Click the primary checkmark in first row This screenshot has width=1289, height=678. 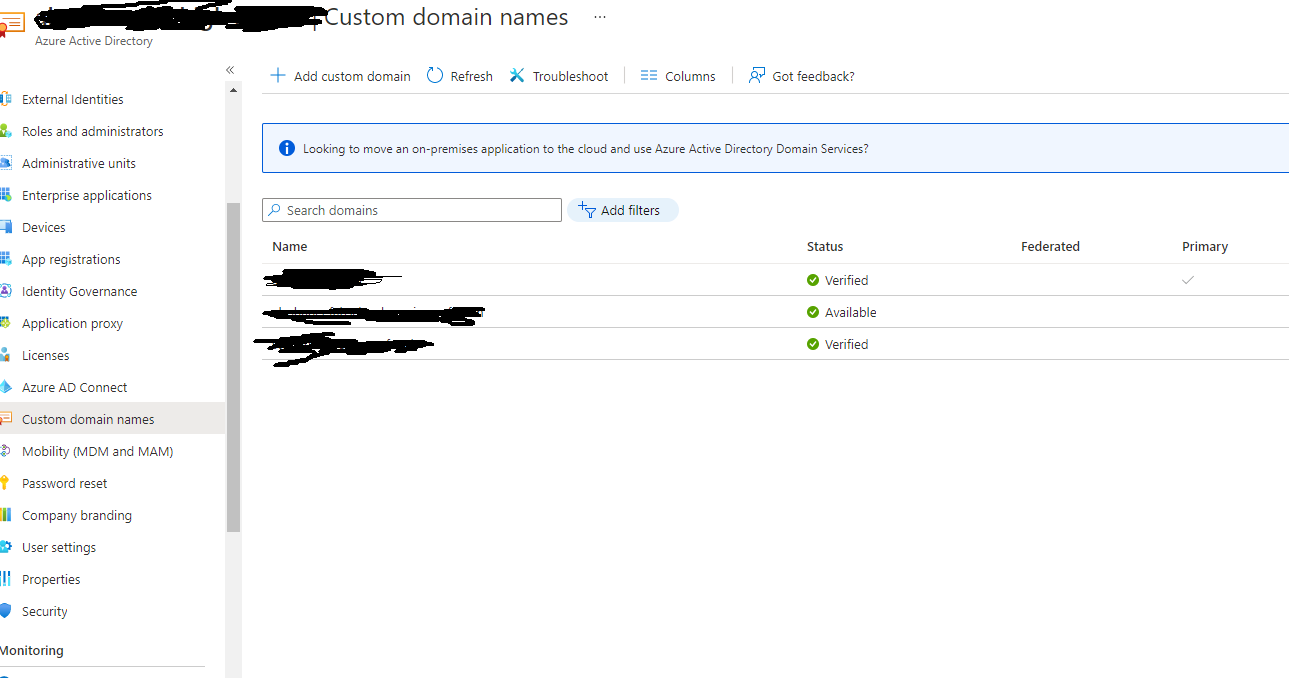coord(1188,280)
